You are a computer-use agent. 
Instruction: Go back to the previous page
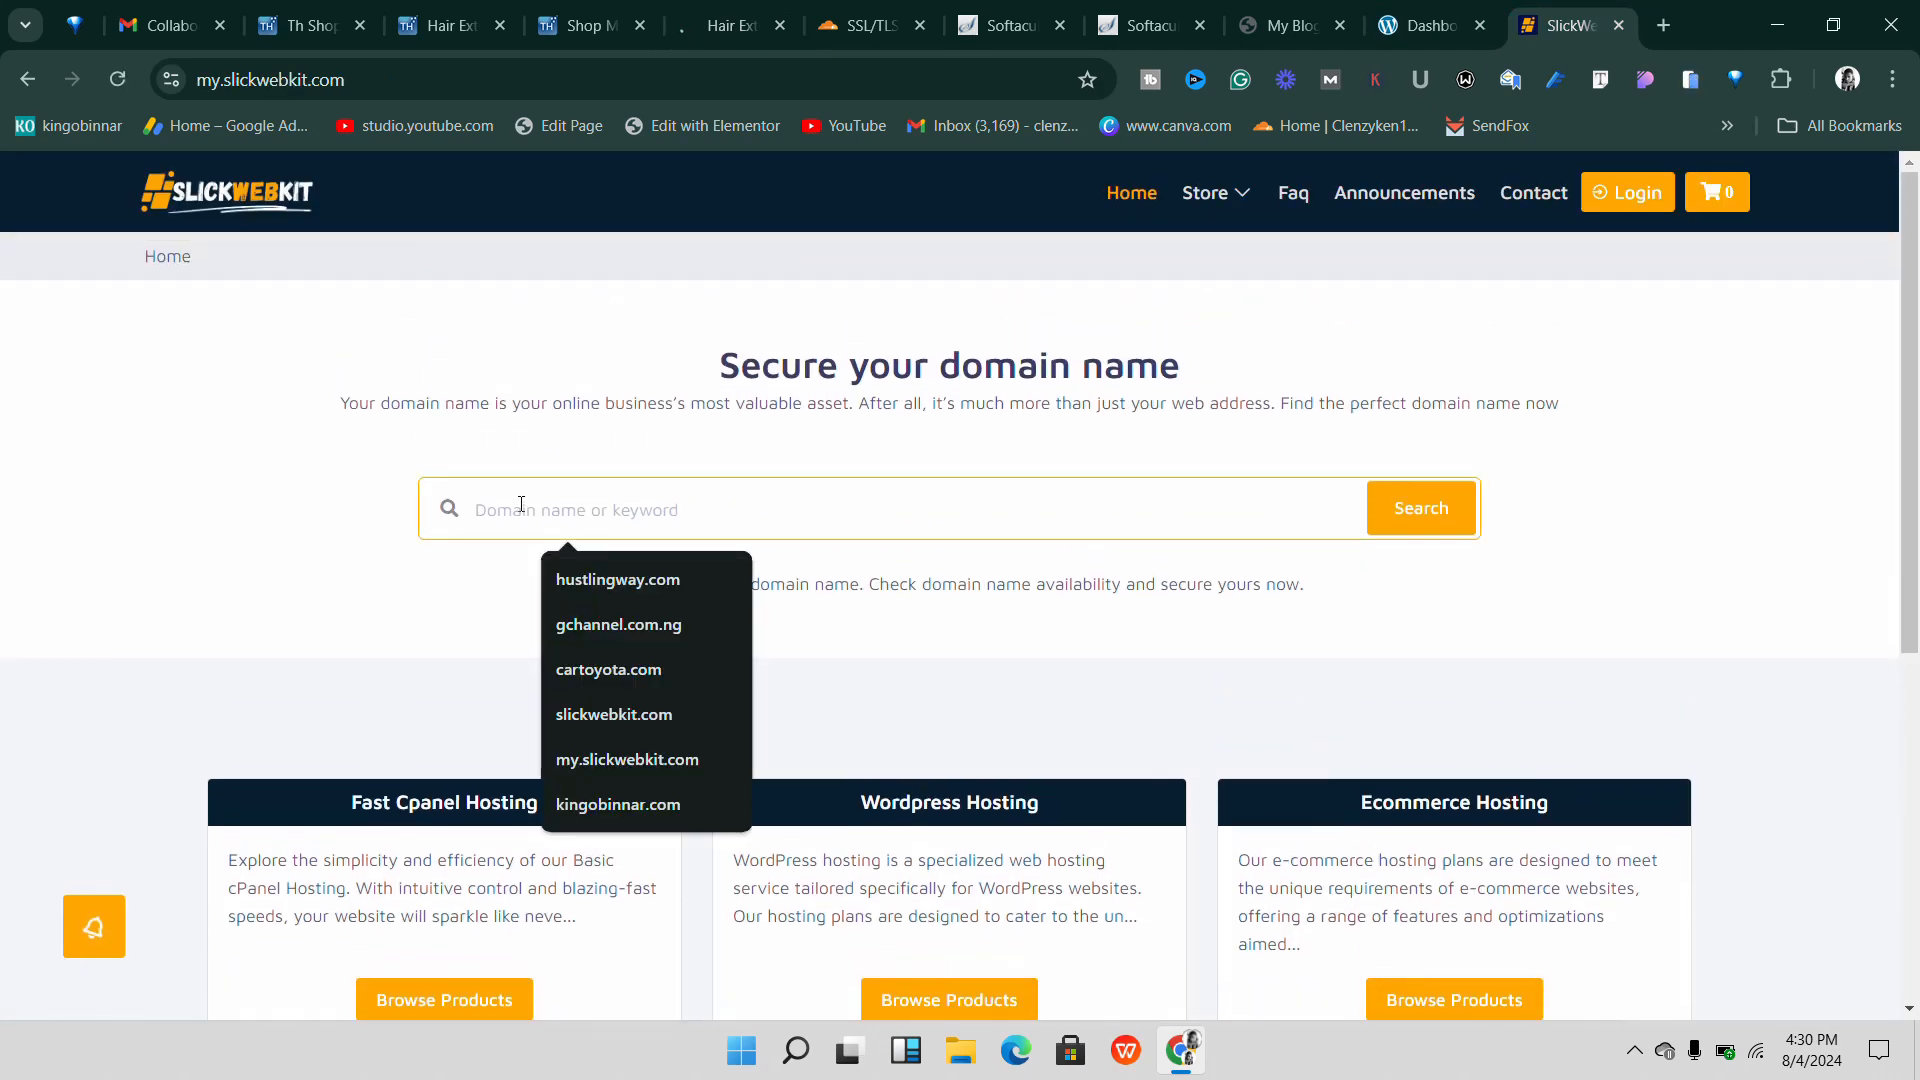[27, 79]
